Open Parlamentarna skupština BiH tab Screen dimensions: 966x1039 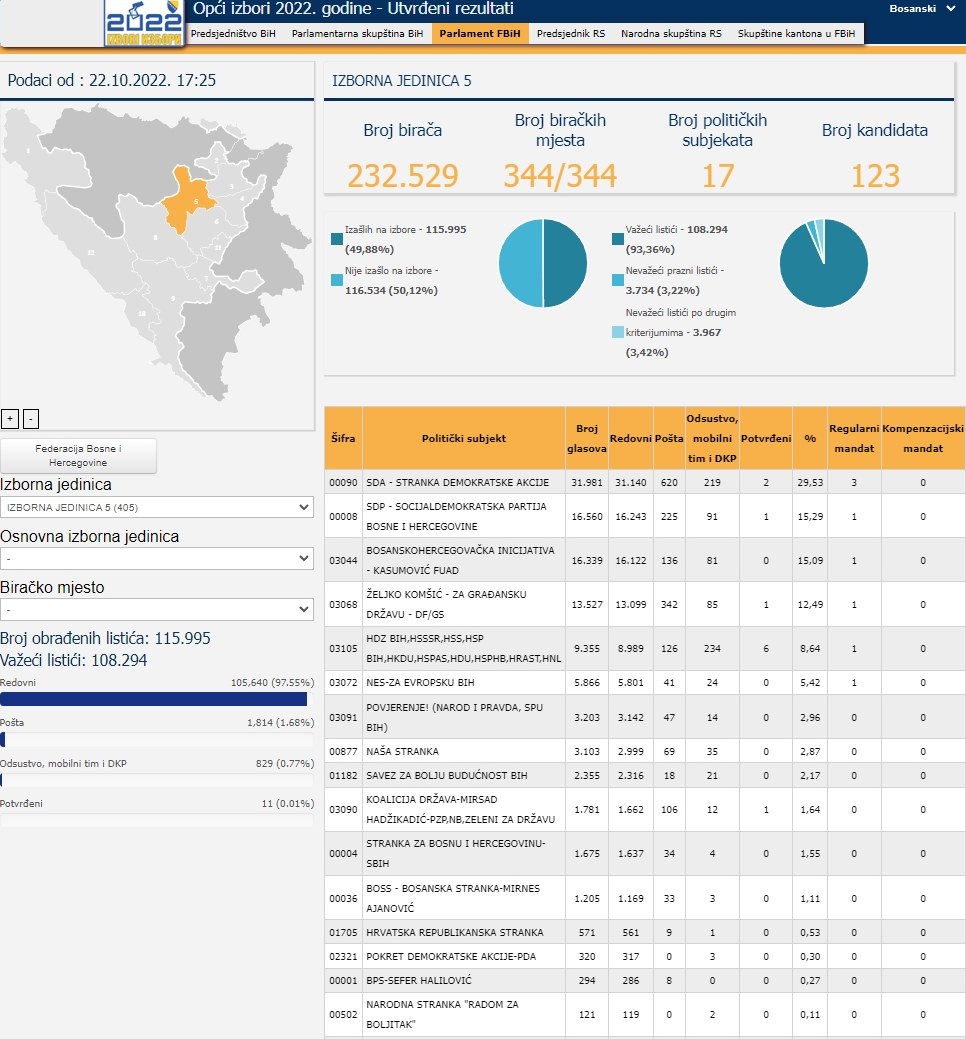(x=357, y=33)
